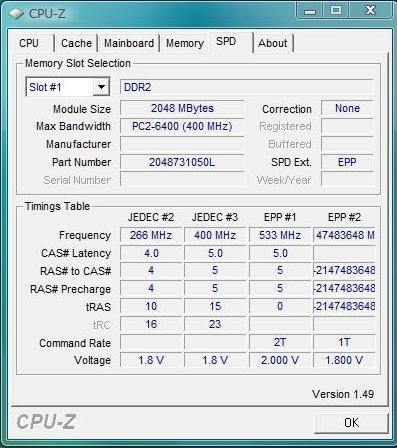Select the 400 MHz frequency cell
The height and width of the screenshot is (448, 397).
click(x=215, y=235)
